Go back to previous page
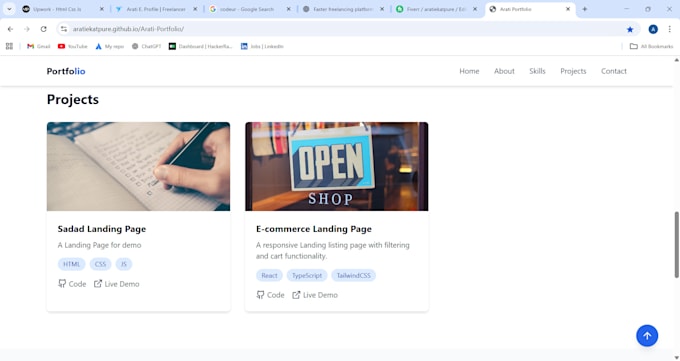This screenshot has width=680, height=361. click(x=10, y=29)
